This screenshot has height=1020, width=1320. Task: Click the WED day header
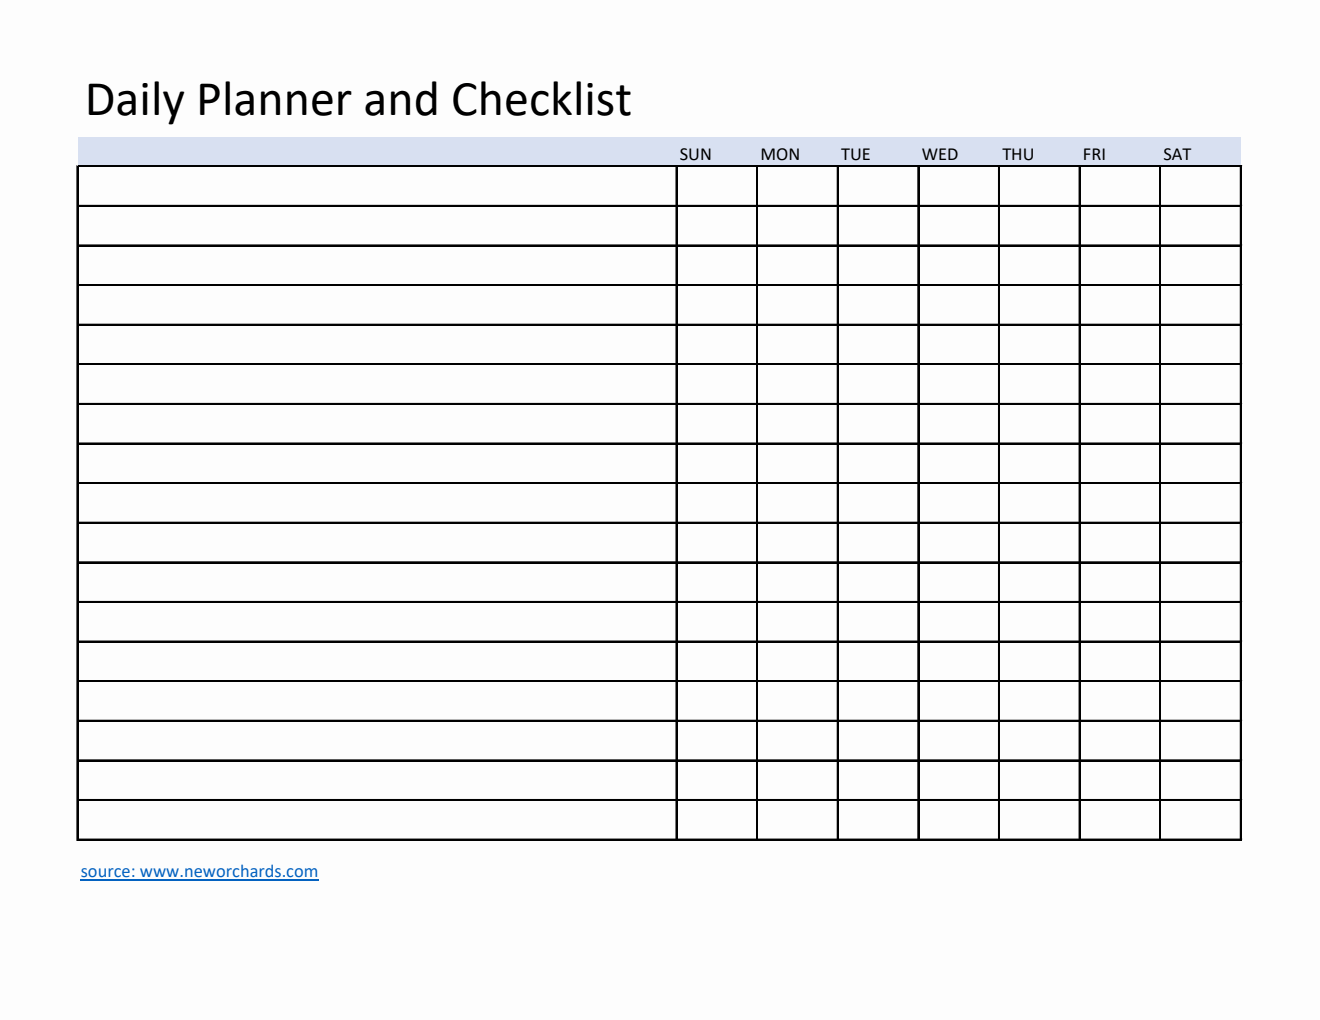coord(939,154)
